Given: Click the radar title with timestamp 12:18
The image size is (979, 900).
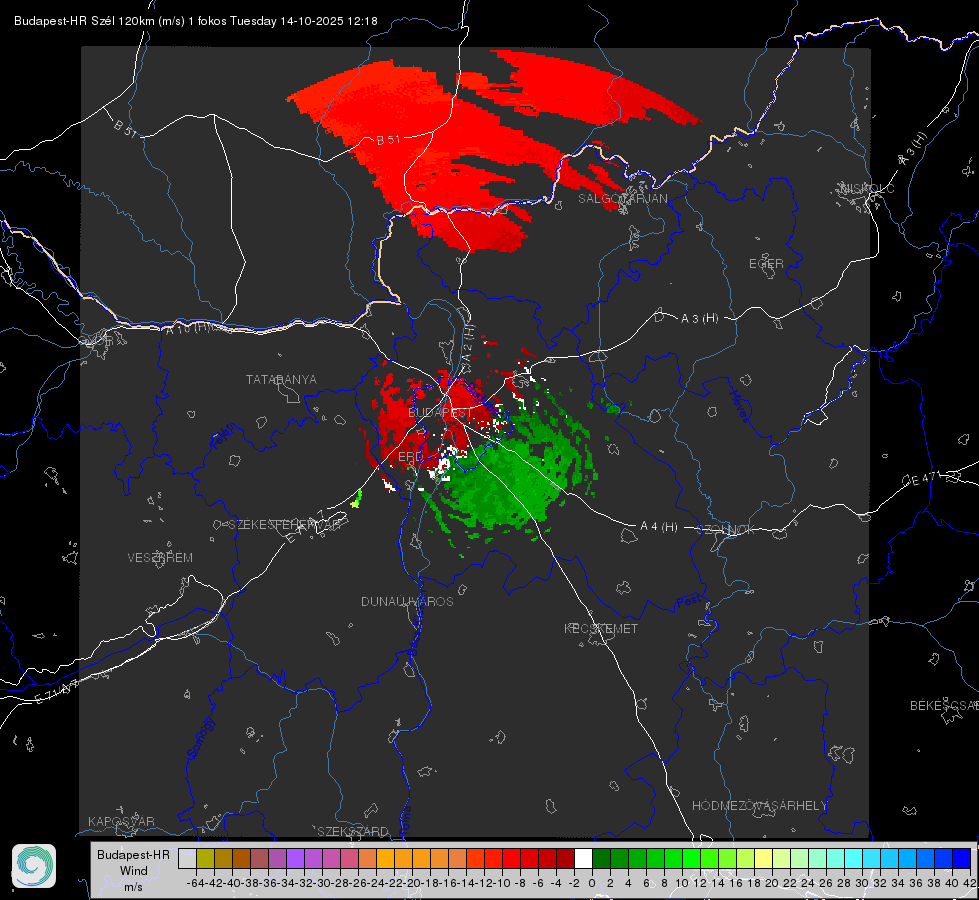Looking at the screenshot, I should click(x=195, y=21).
